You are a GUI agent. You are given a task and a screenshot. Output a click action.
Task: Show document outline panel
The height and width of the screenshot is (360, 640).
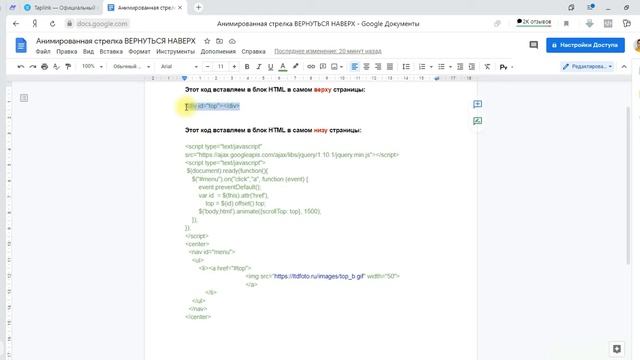pyautogui.click(x=24, y=98)
